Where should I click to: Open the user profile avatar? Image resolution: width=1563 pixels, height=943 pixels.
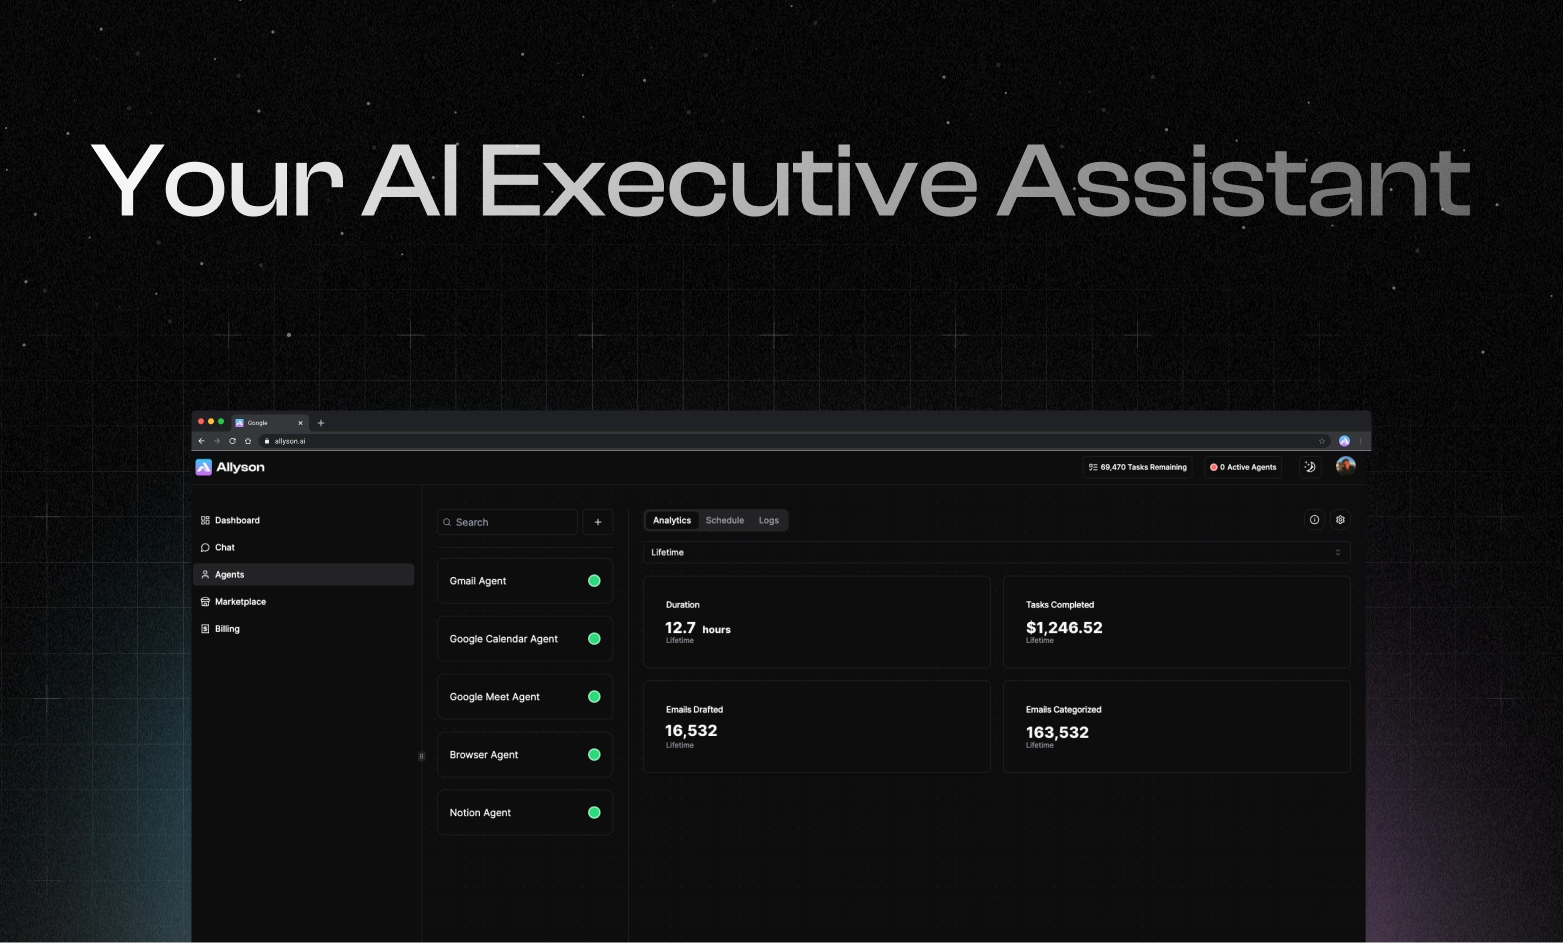tap(1345, 466)
